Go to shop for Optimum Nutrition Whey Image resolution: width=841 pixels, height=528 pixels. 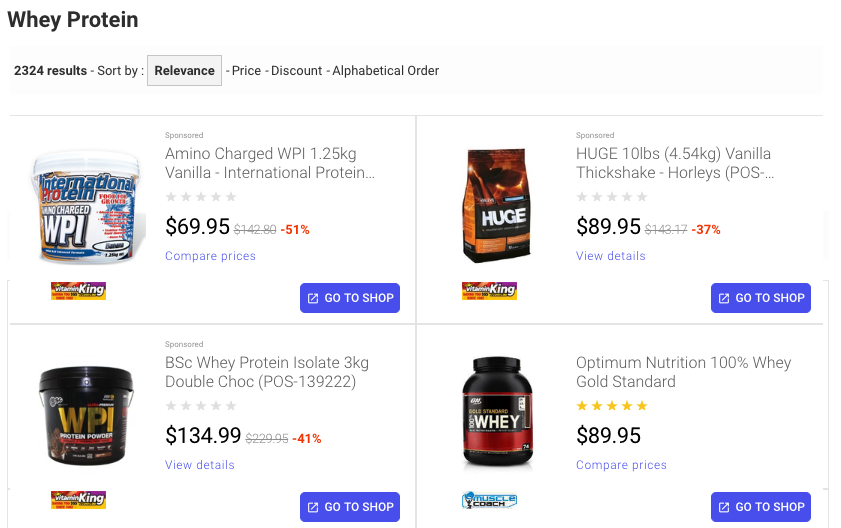tap(761, 507)
